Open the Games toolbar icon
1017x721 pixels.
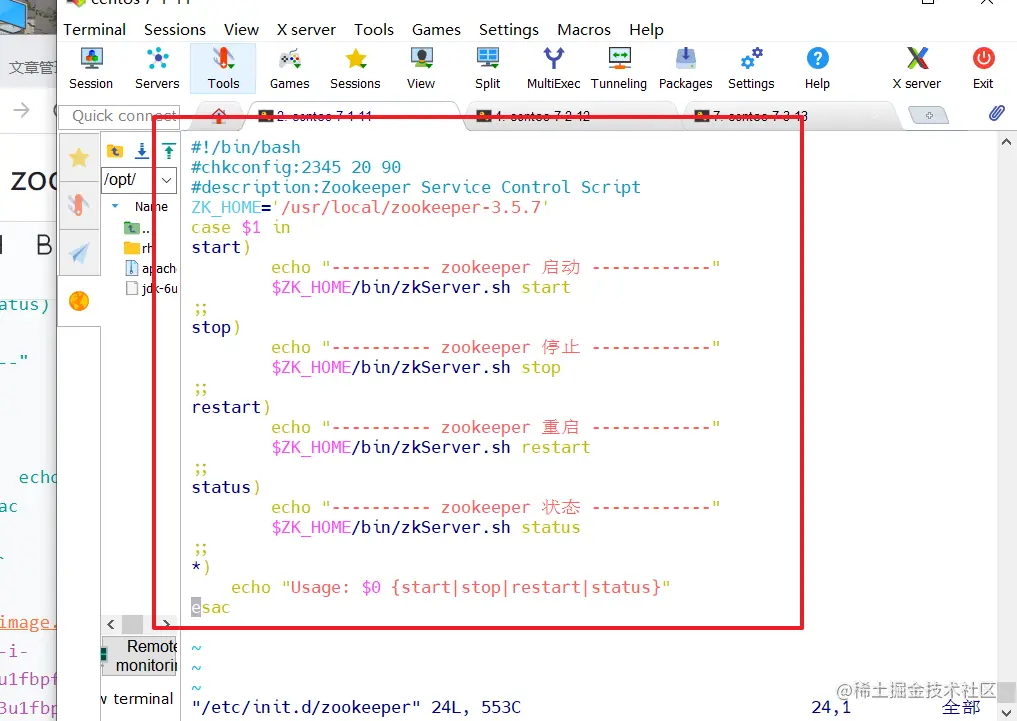289,69
